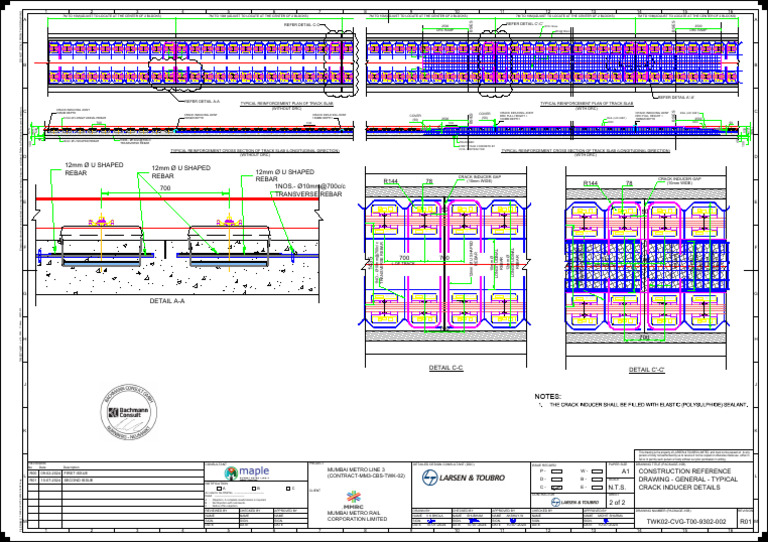The image size is (768, 542).
Task: Tick the checkbox labeled B under maple
Action: pos(254,489)
